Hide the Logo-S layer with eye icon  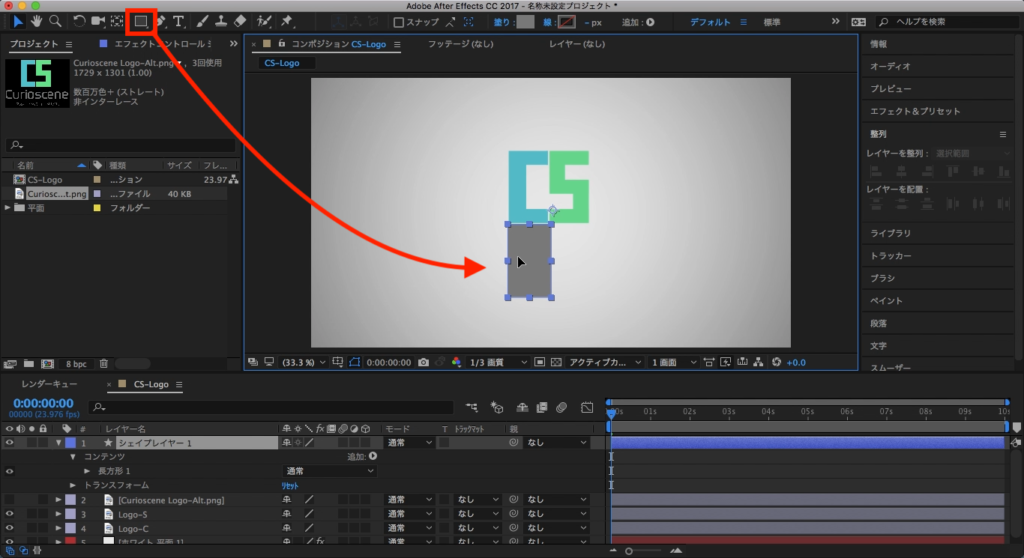9,514
